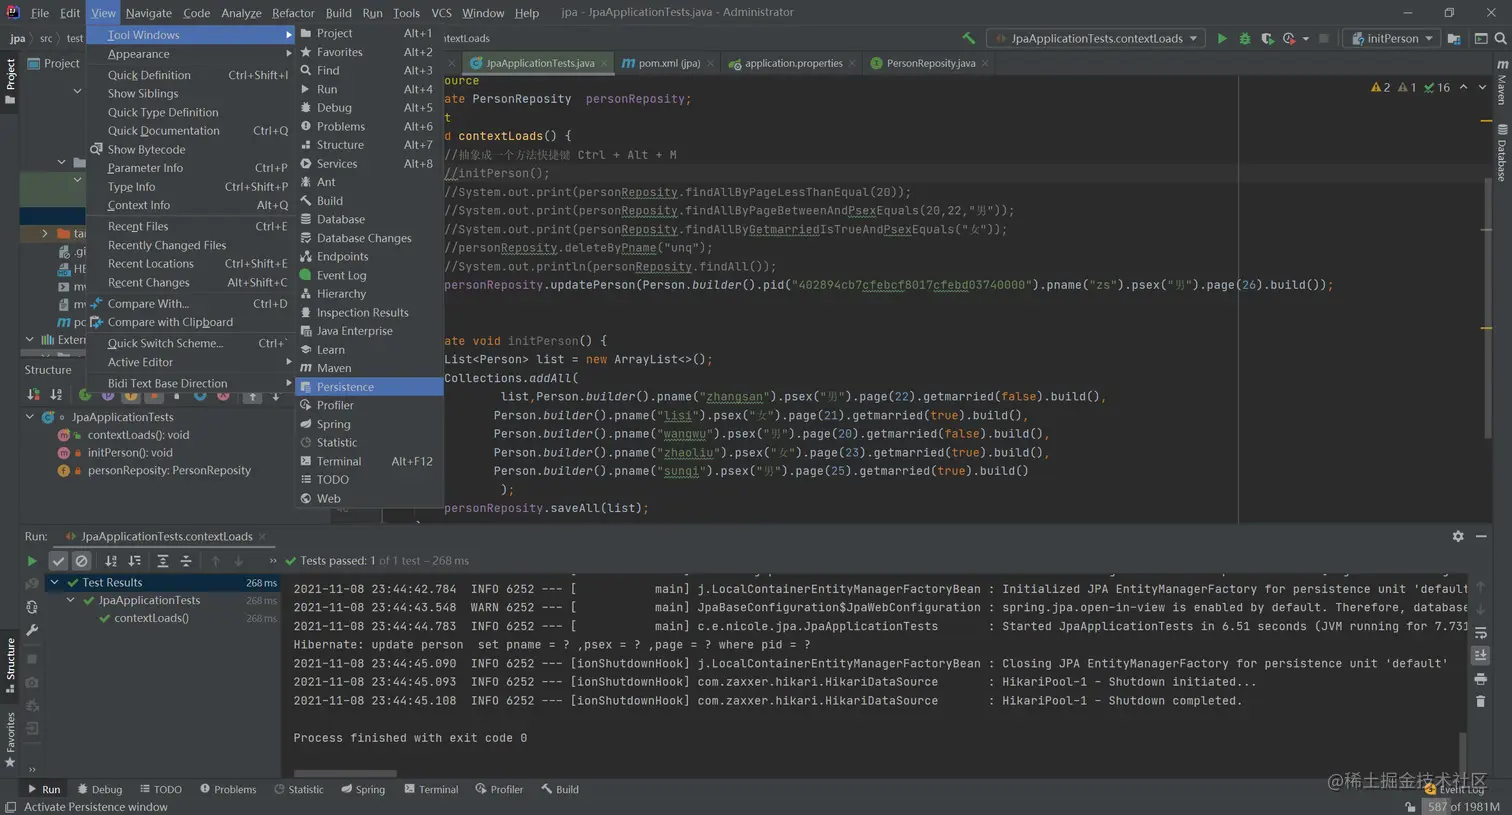This screenshot has width=1512, height=815.
Task: Toggle the Project tool window stripe button
Action: tap(10, 80)
